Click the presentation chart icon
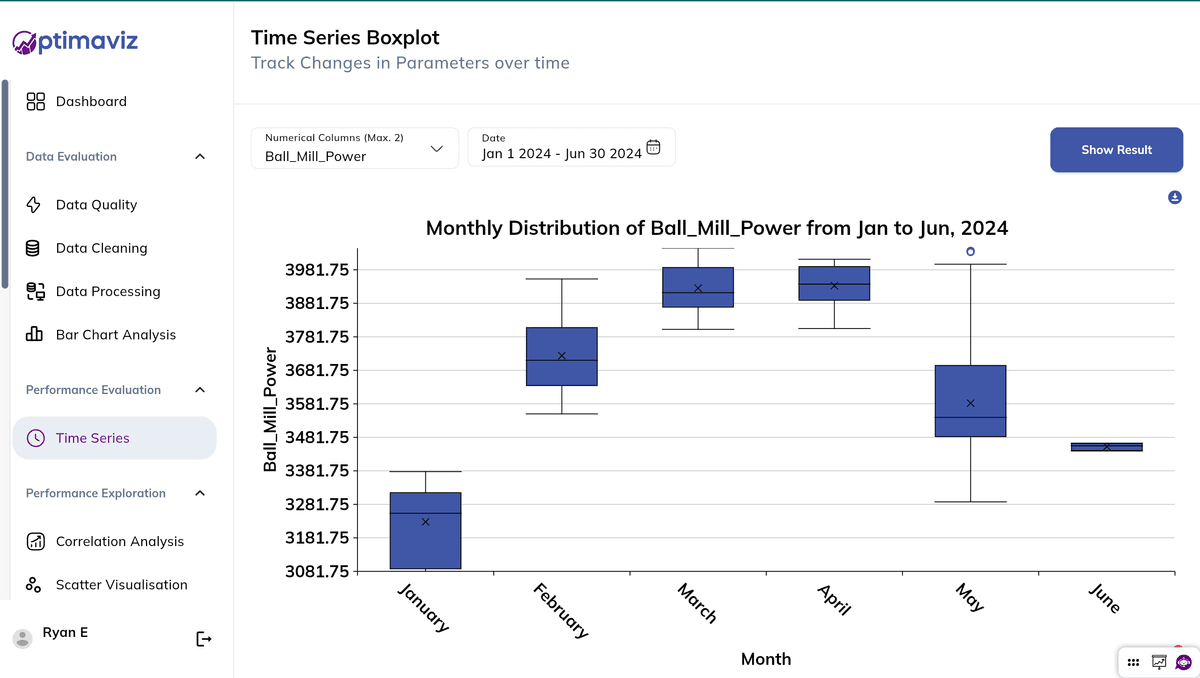 pyautogui.click(x=1159, y=662)
